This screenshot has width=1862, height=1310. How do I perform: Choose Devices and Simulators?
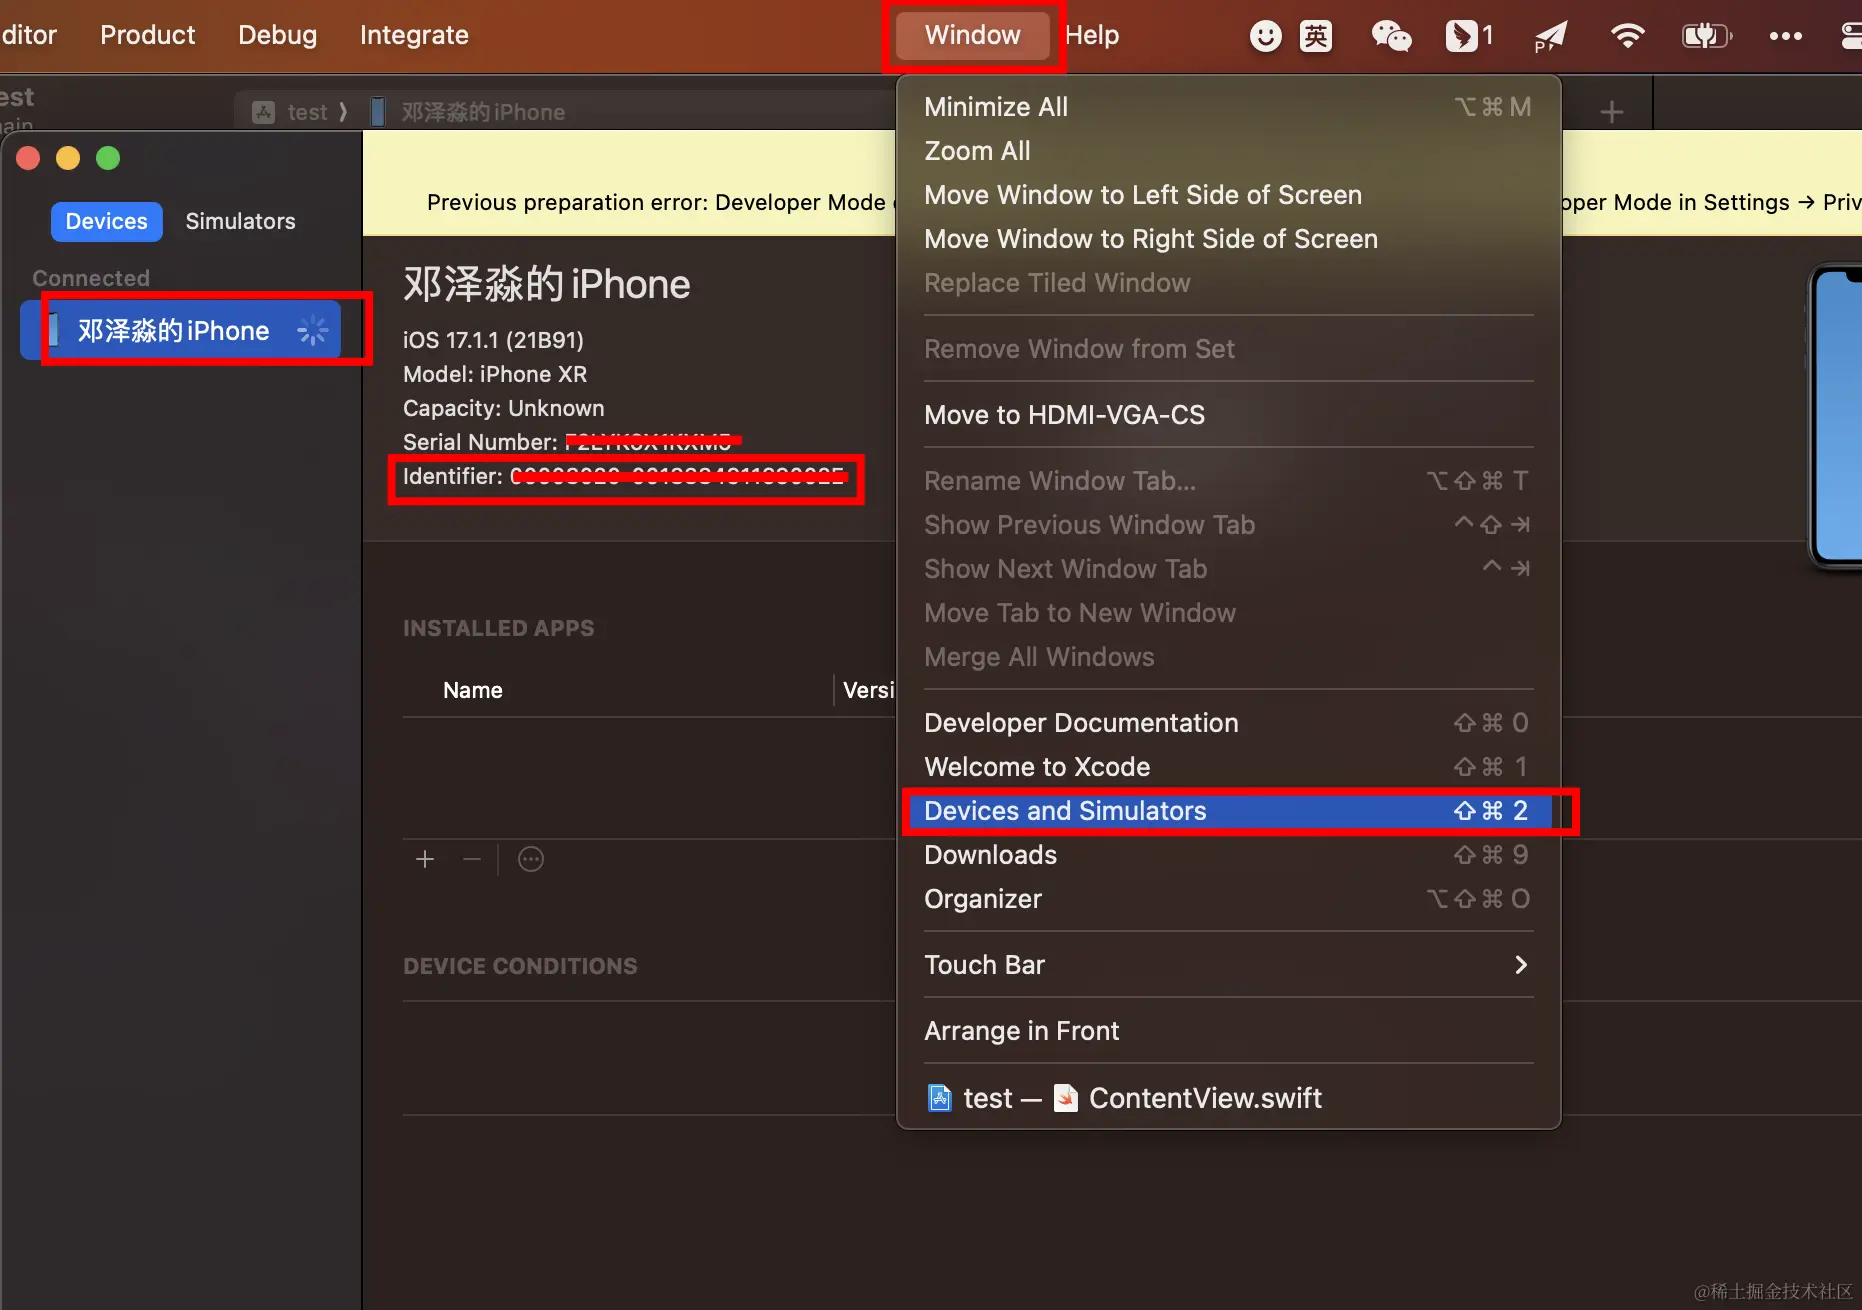(x=1228, y=811)
